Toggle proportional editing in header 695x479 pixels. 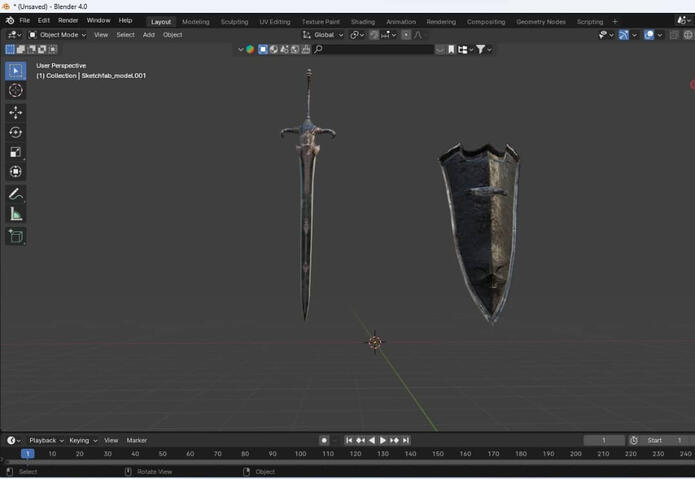click(406, 35)
